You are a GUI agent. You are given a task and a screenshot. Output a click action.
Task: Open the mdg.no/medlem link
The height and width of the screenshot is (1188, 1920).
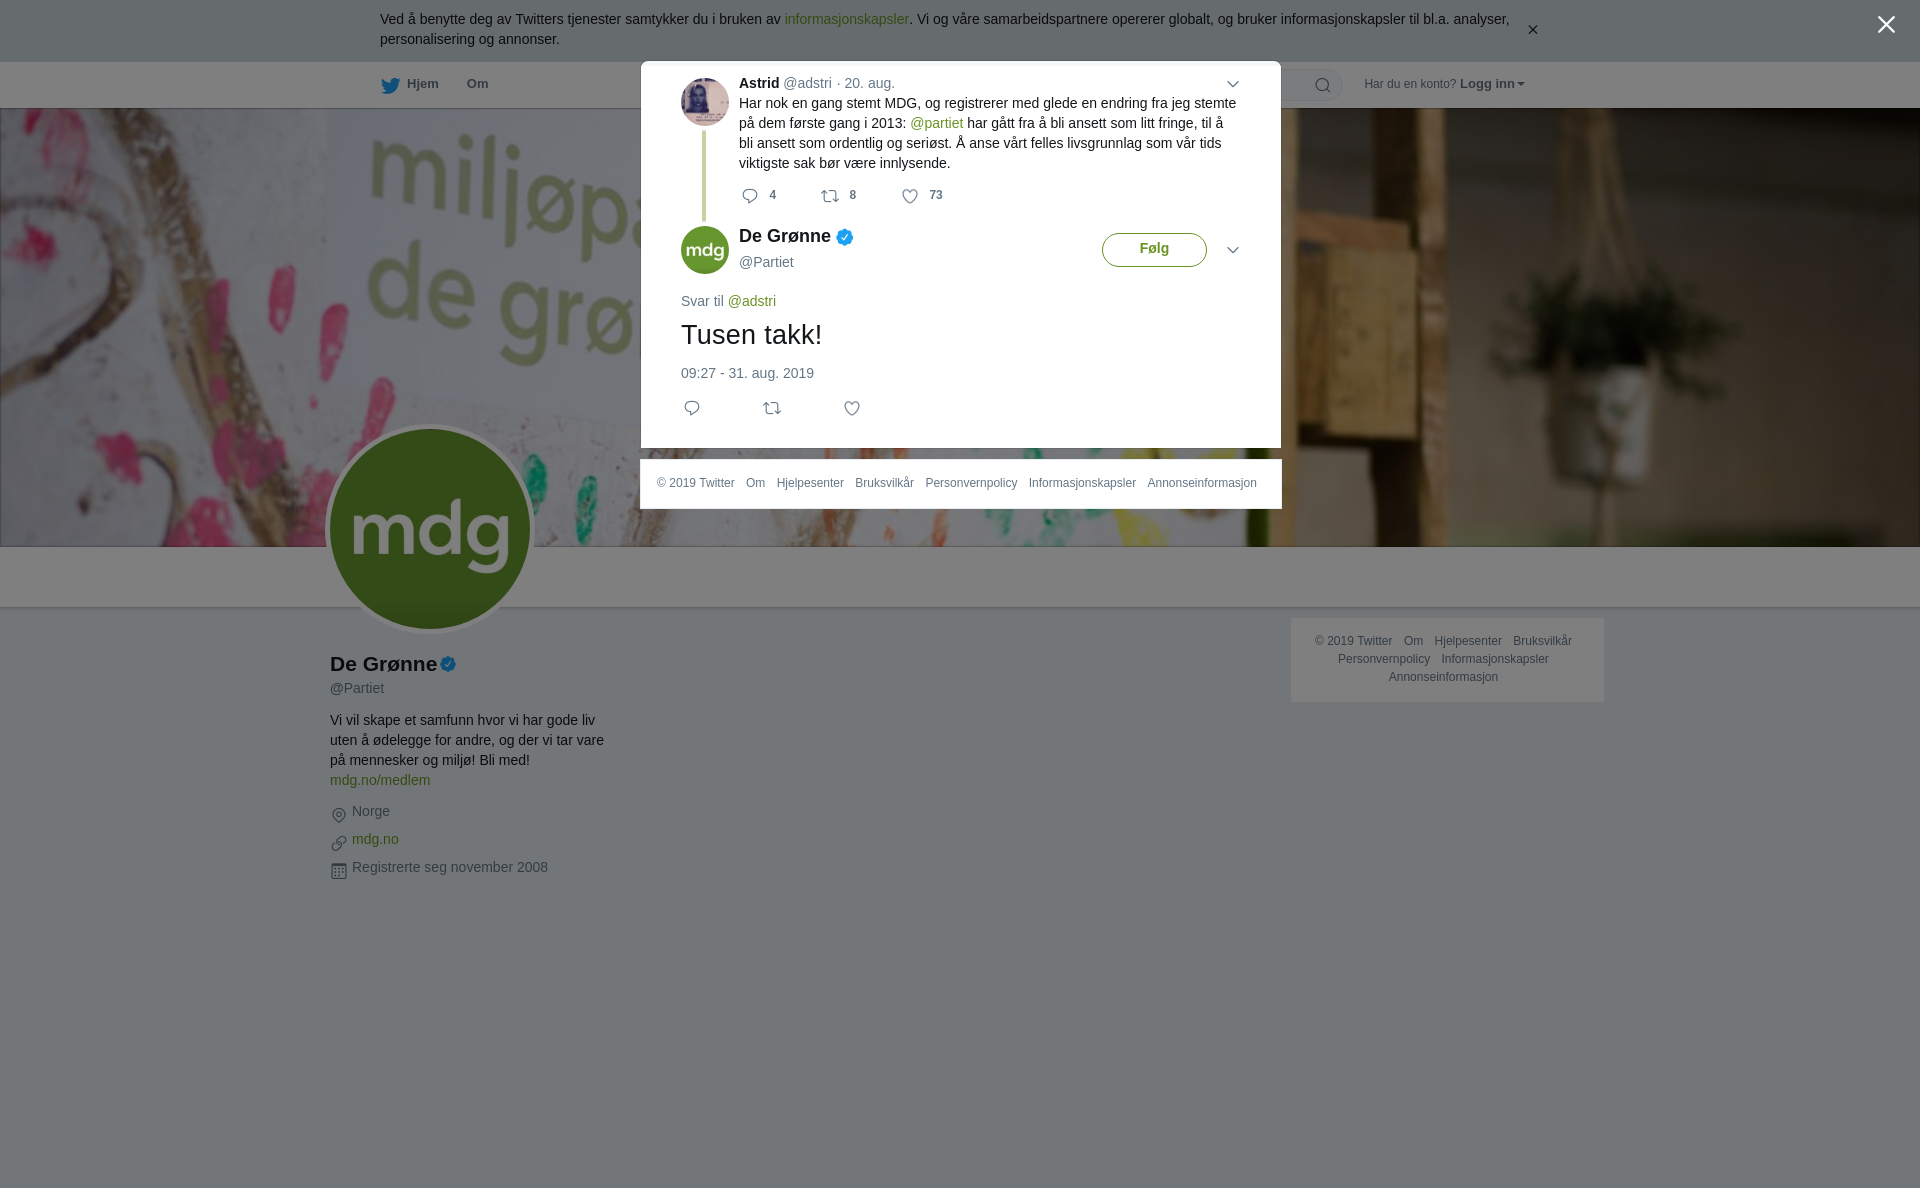coord(380,780)
